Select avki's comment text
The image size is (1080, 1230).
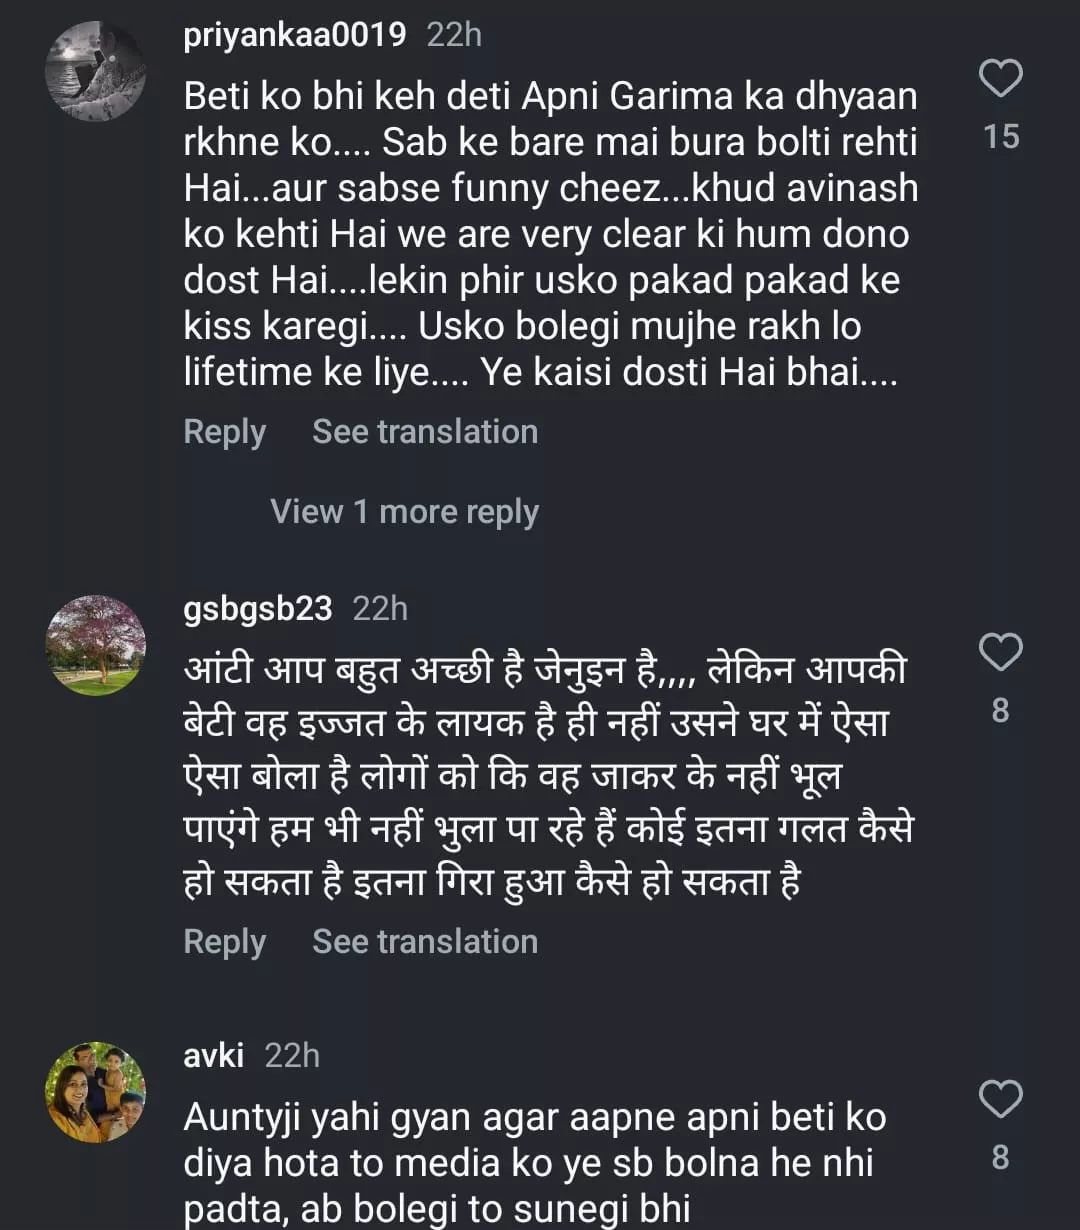click(x=535, y=1162)
